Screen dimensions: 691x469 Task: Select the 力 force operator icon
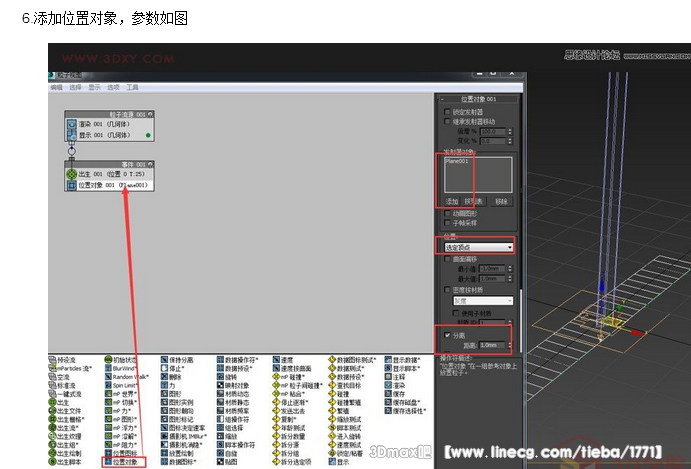coord(164,385)
